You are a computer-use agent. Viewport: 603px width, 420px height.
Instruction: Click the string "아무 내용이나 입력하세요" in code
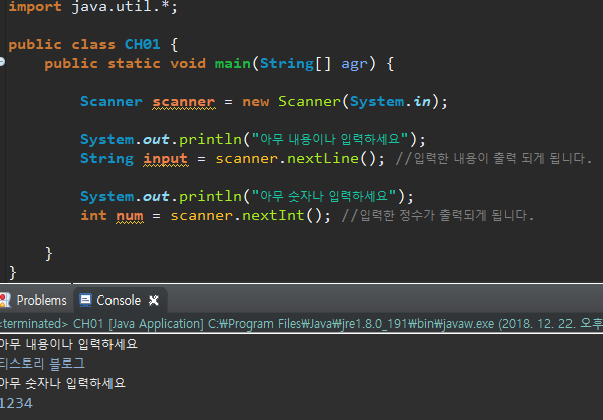[330, 139]
